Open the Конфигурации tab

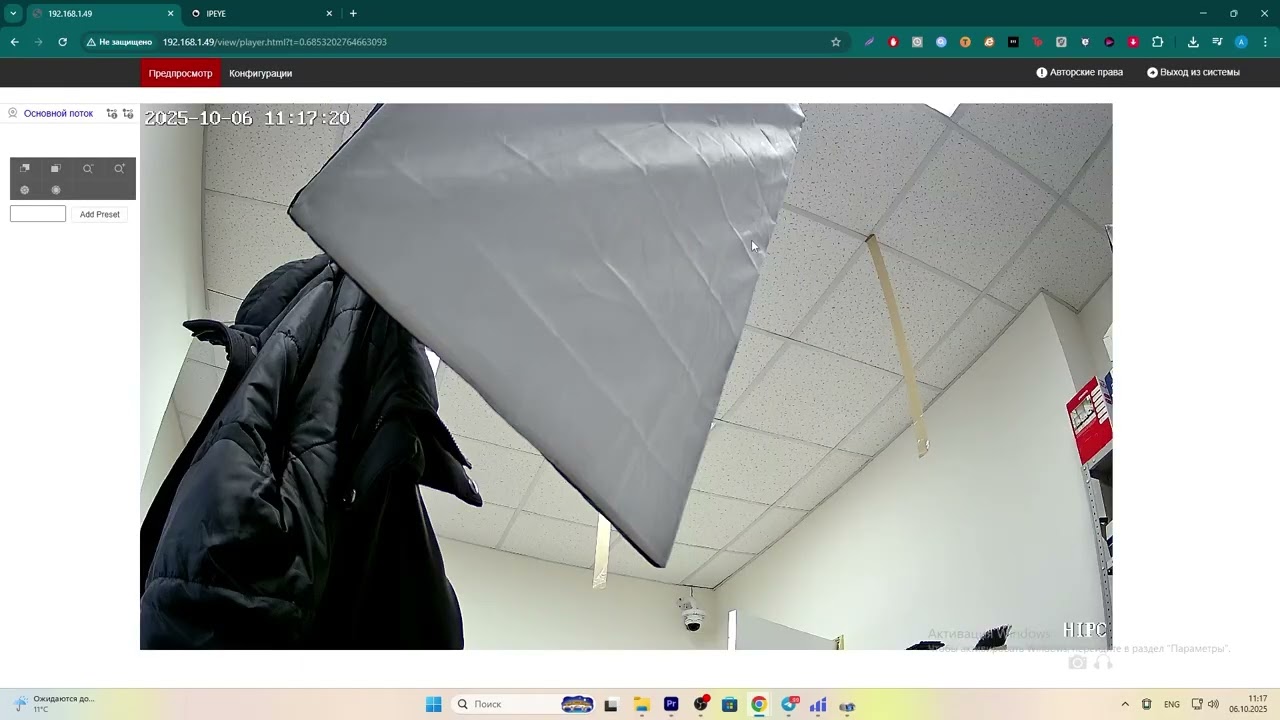coord(260,73)
